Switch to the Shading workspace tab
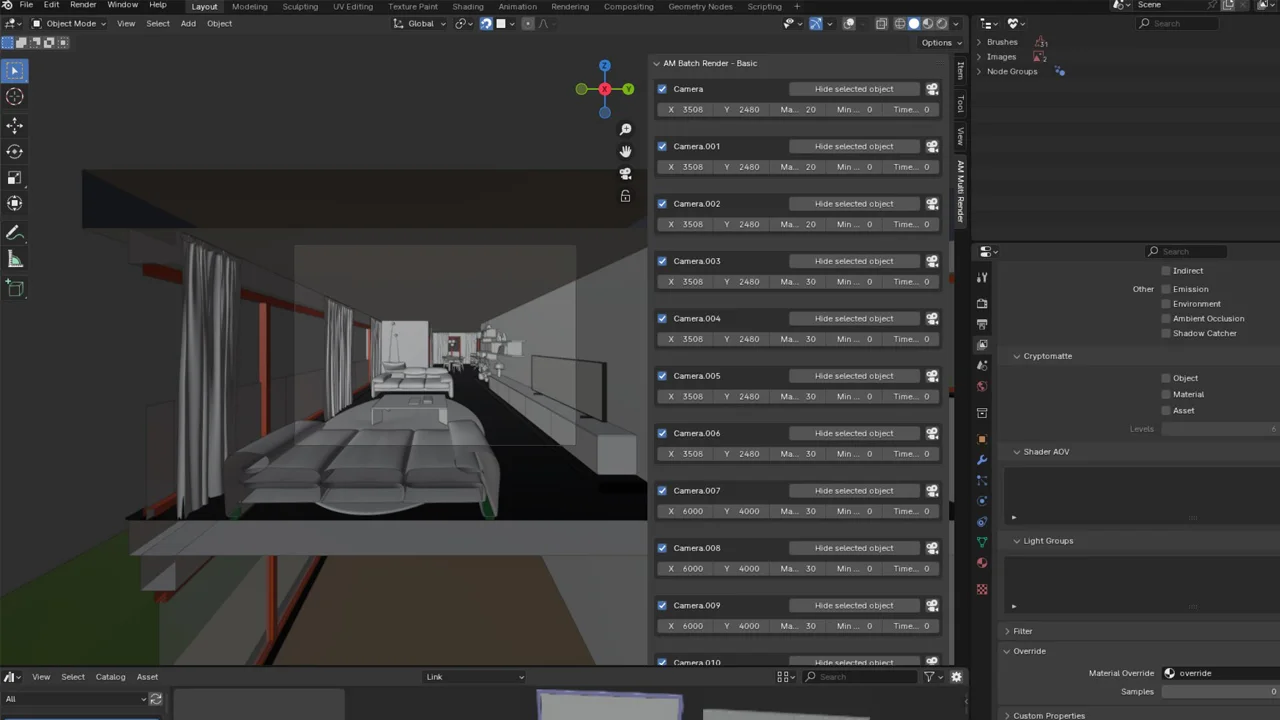The image size is (1280, 720). 468,6
